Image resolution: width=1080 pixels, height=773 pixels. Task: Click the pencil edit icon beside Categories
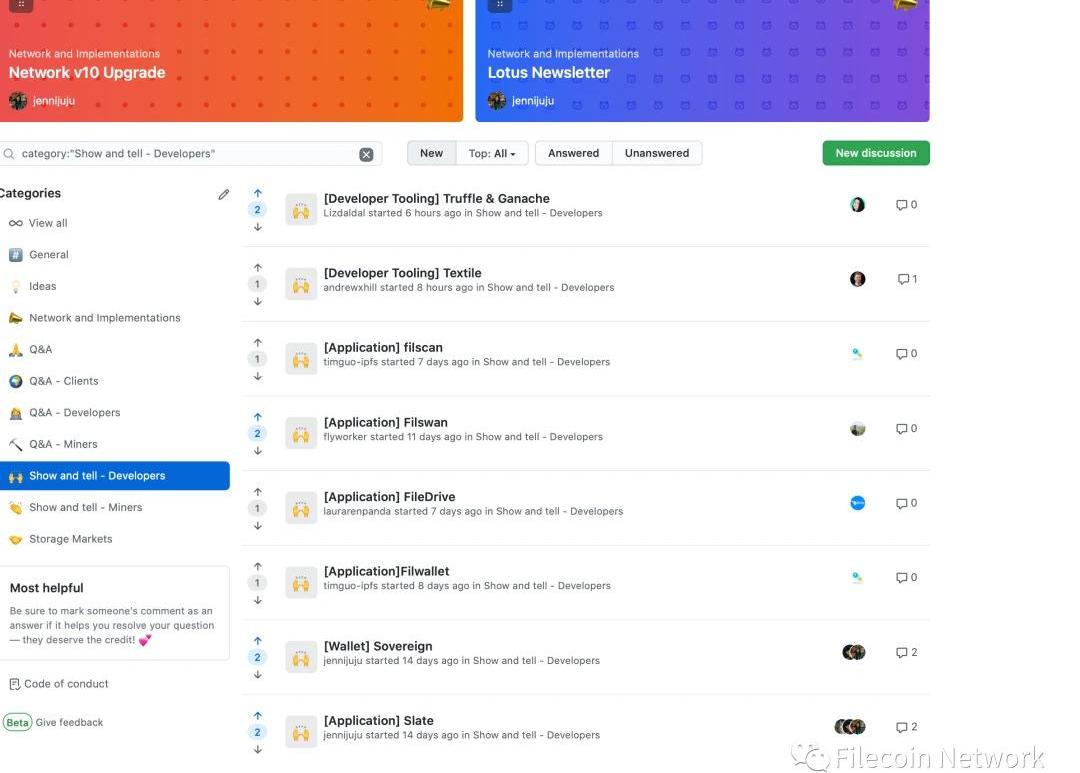(x=223, y=194)
